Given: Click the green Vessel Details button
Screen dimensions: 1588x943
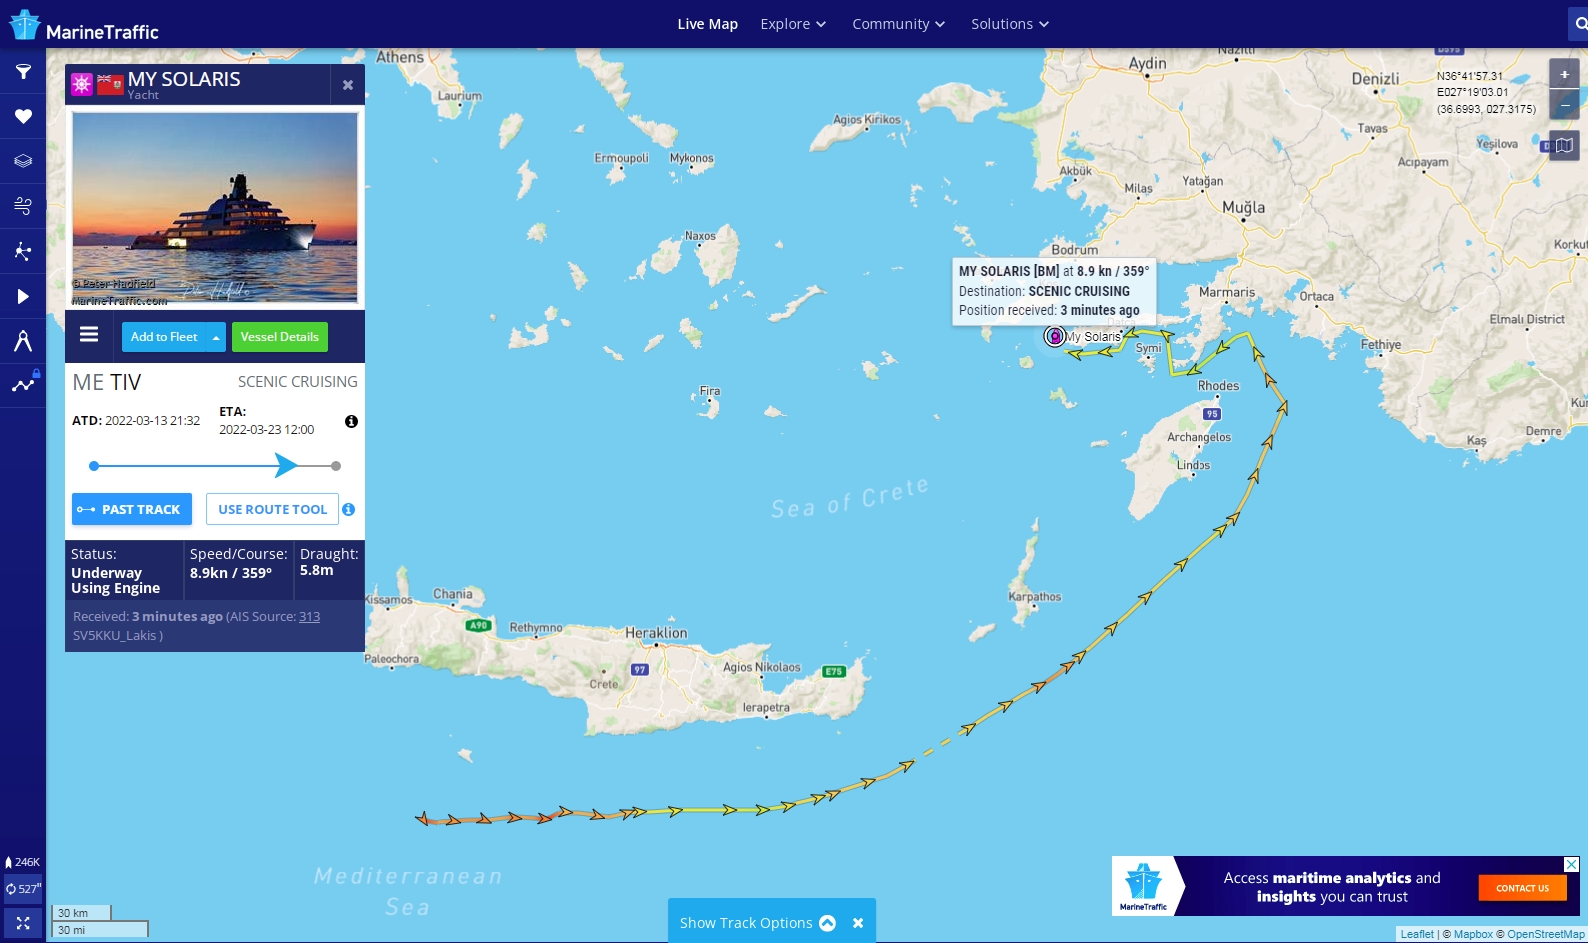Looking at the screenshot, I should [280, 337].
